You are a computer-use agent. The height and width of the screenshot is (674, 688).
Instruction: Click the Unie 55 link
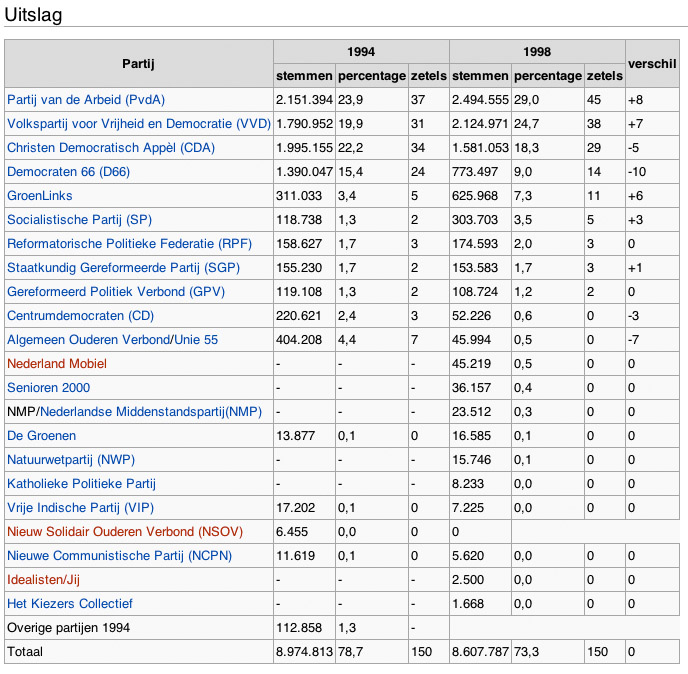click(x=195, y=340)
